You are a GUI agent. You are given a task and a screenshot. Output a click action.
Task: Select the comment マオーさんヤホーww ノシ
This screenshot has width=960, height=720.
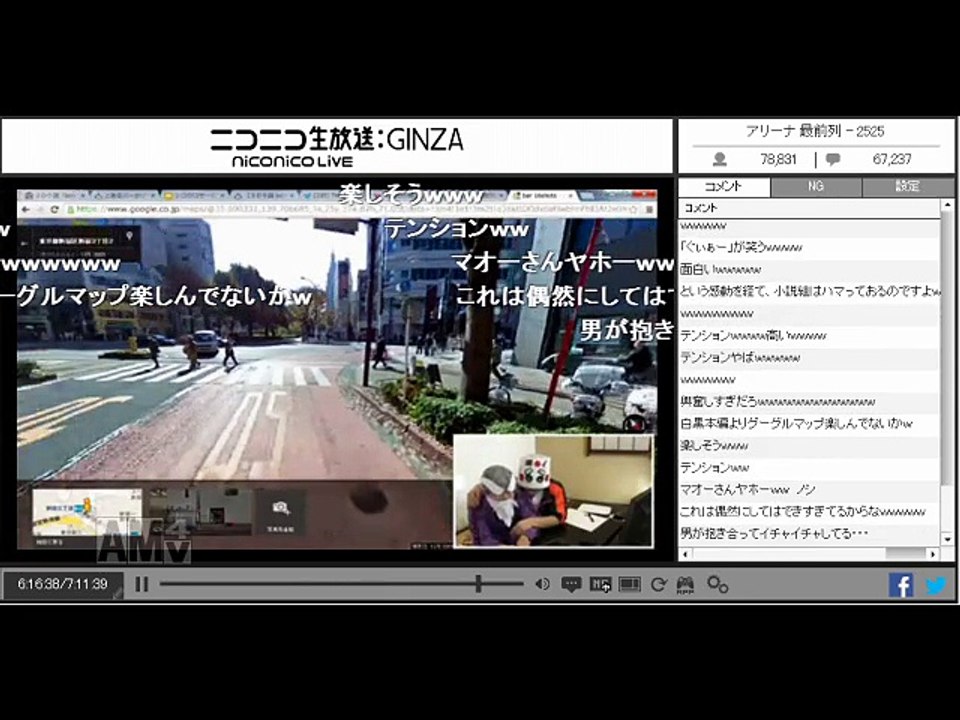coord(809,490)
